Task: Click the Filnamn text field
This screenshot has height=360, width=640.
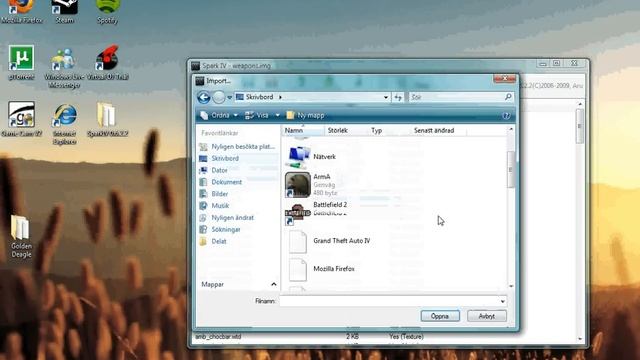Action: 389,301
